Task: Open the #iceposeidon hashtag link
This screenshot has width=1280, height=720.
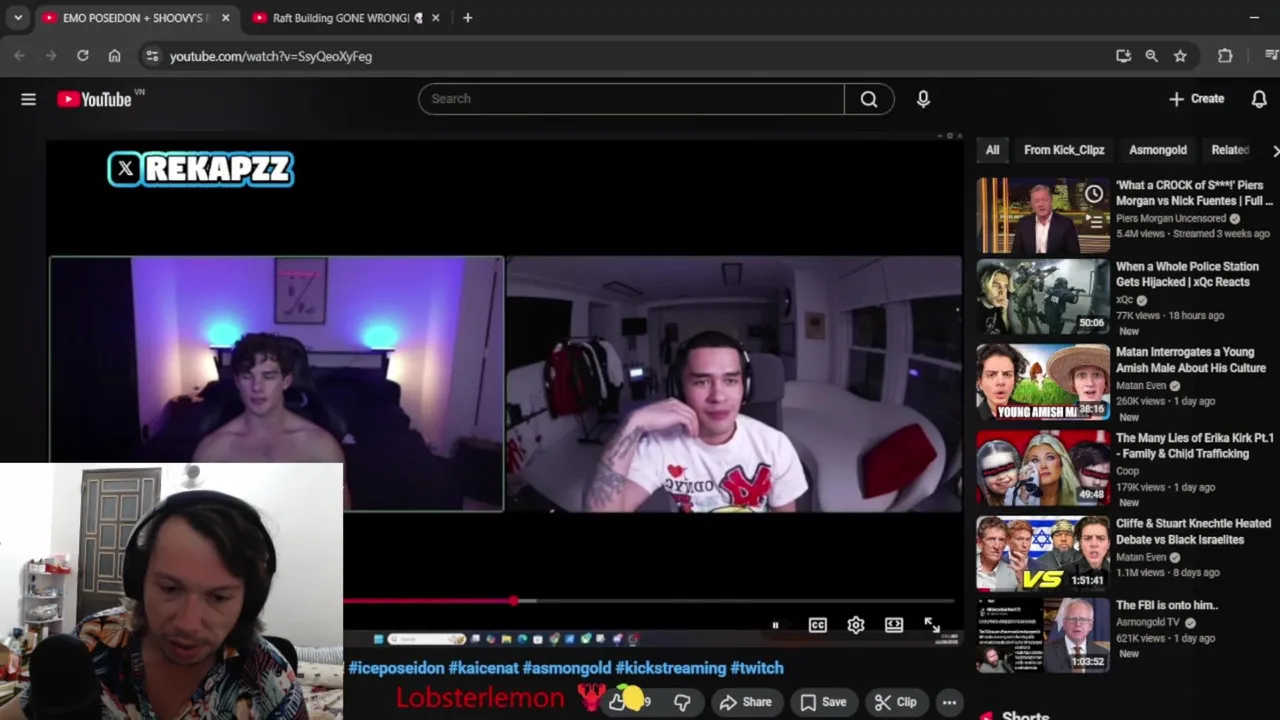Action: 396,668
